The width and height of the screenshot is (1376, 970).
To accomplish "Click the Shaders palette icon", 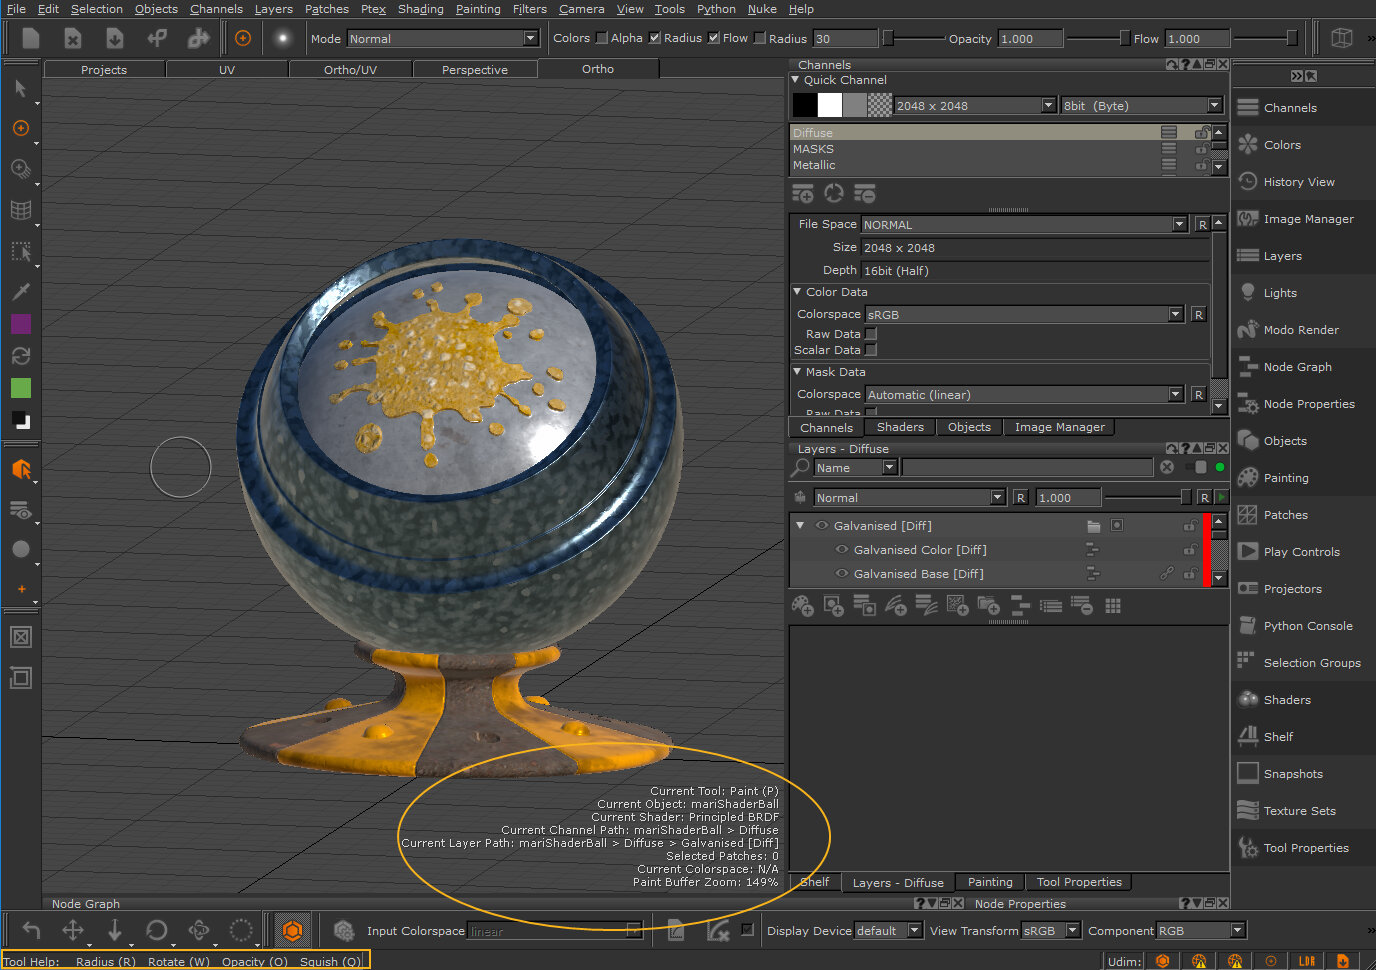I will pyautogui.click(x=1248, y=700).
